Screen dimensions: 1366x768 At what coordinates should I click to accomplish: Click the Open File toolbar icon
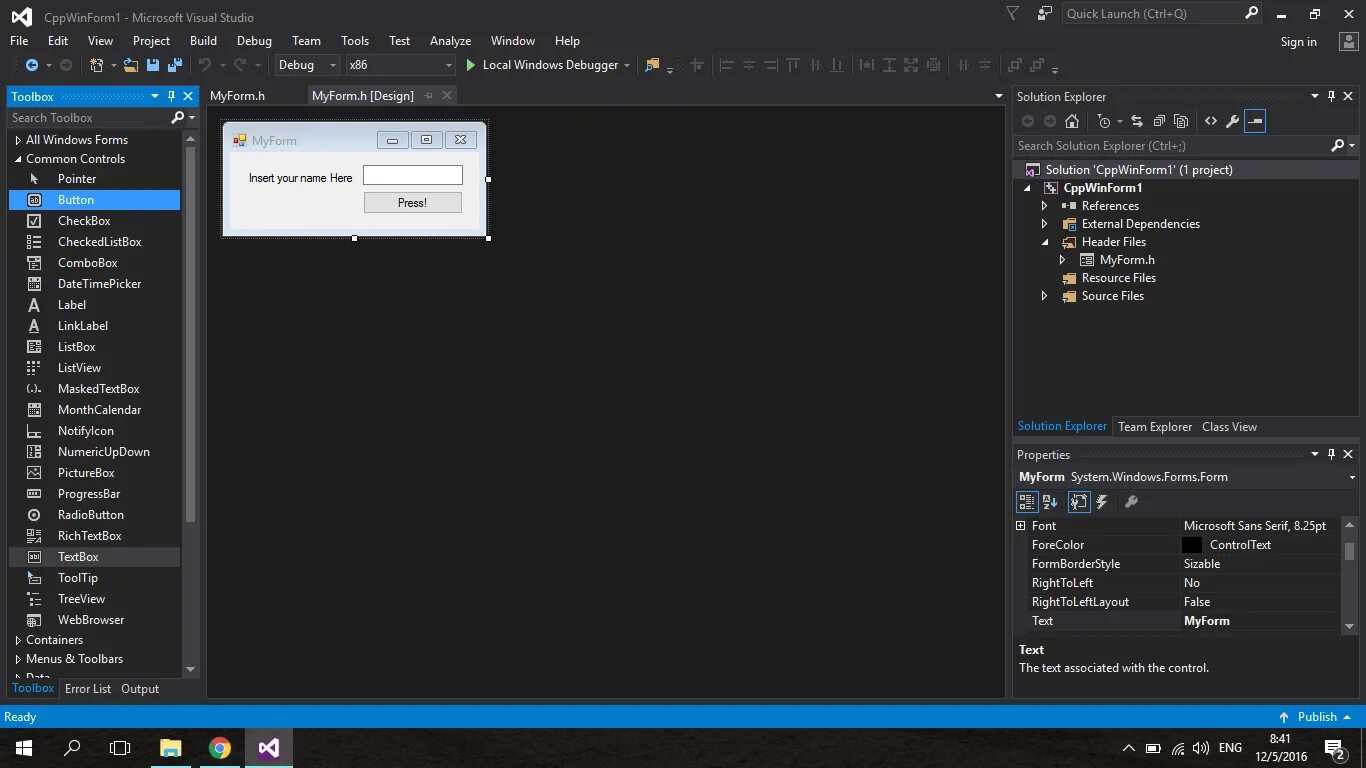tap(131, 65)
